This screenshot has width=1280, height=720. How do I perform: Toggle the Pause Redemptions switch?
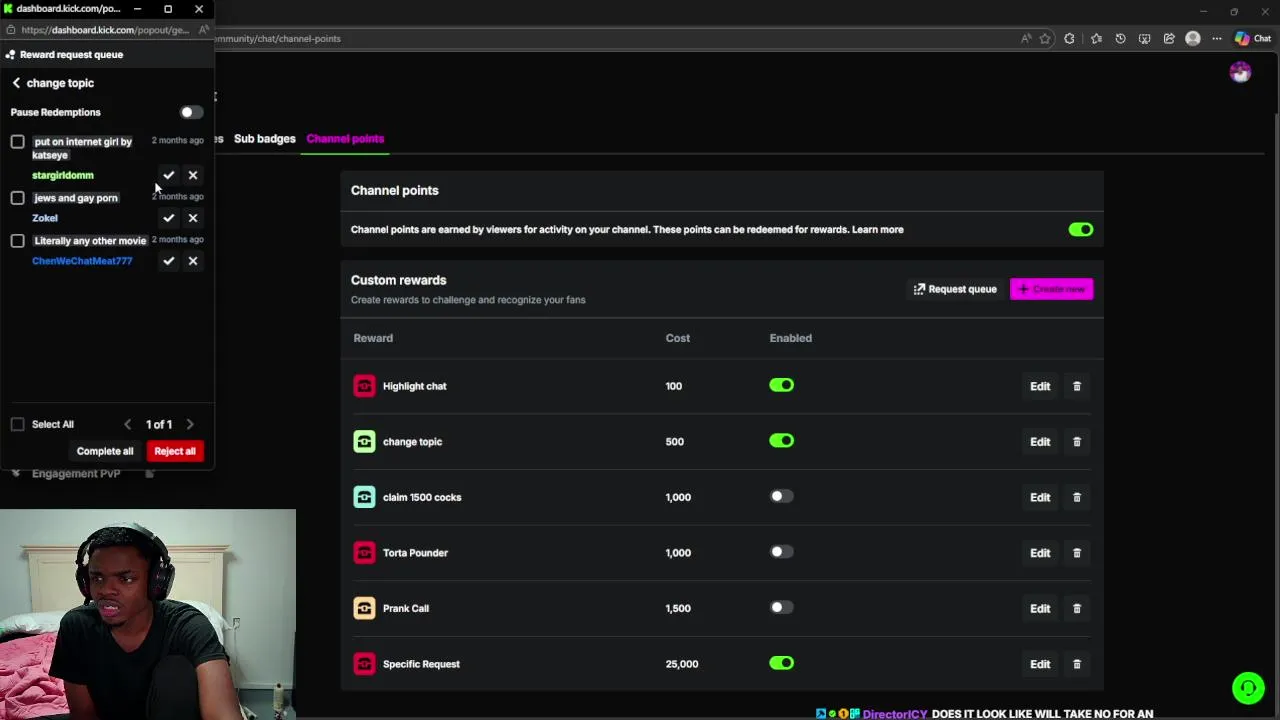191,112
